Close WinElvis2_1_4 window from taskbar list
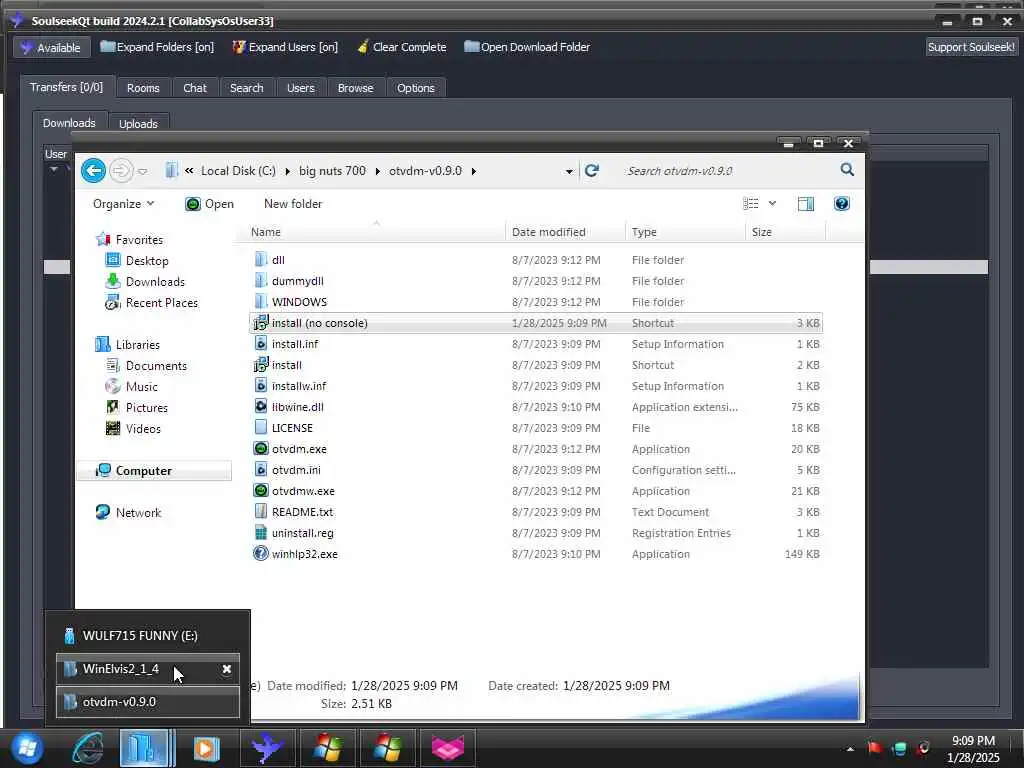 [227, 669]
